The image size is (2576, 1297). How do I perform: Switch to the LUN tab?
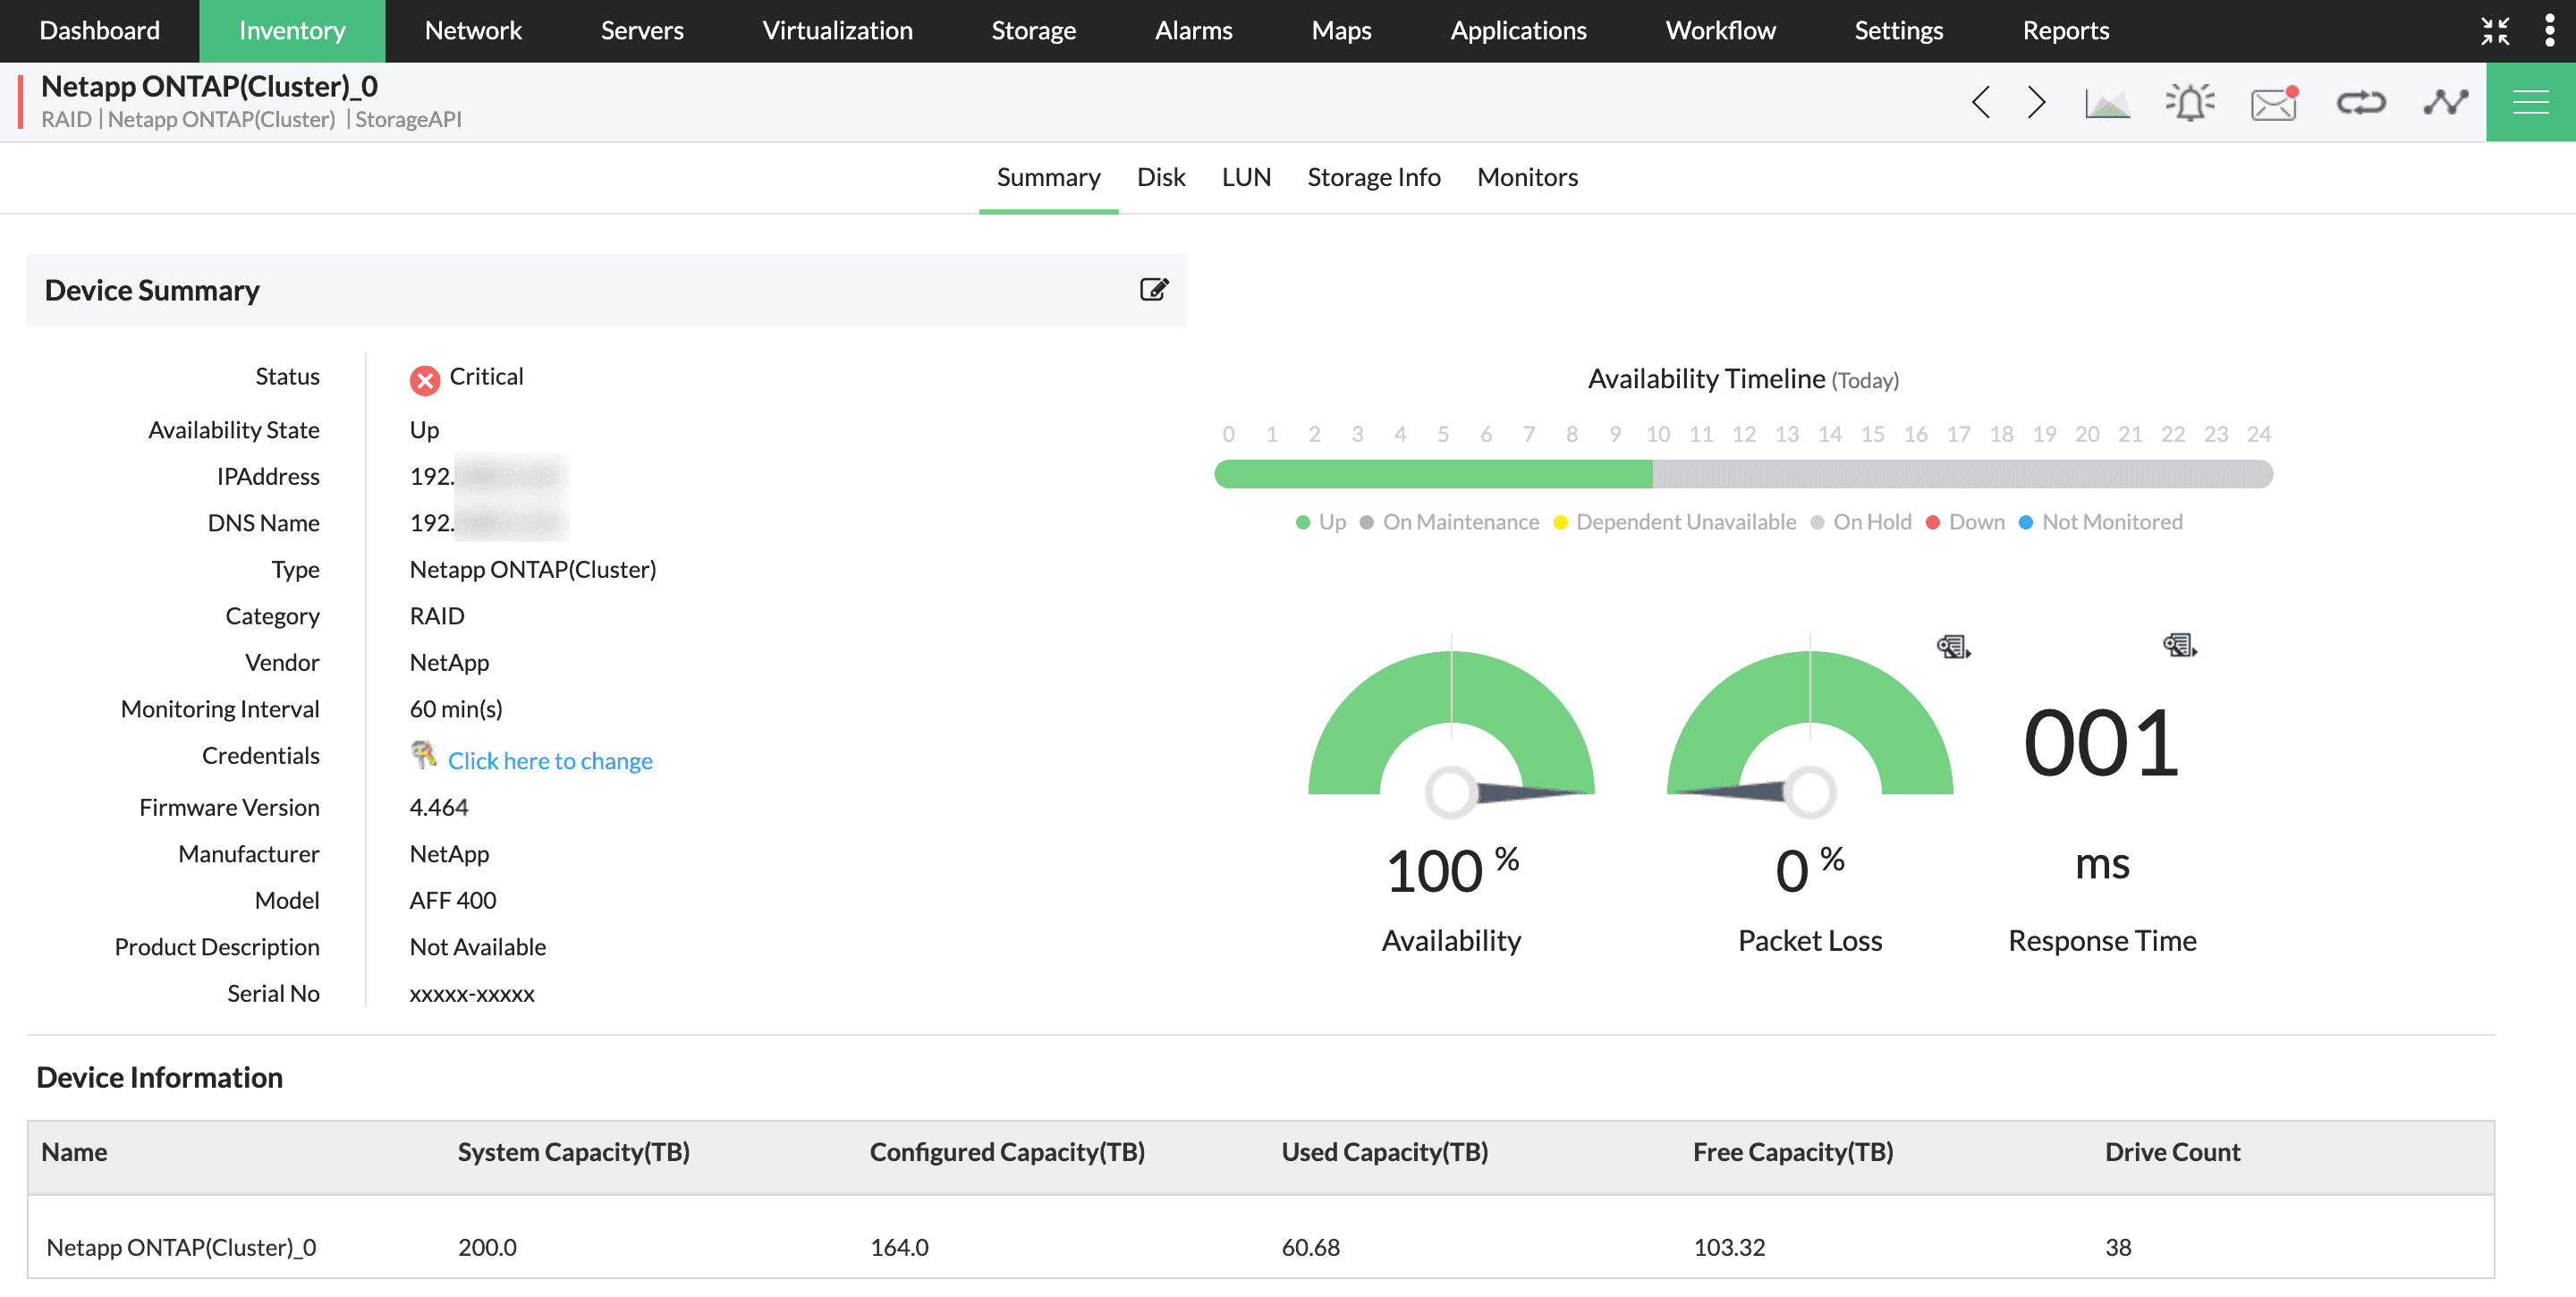click(x=1246, y=177)
